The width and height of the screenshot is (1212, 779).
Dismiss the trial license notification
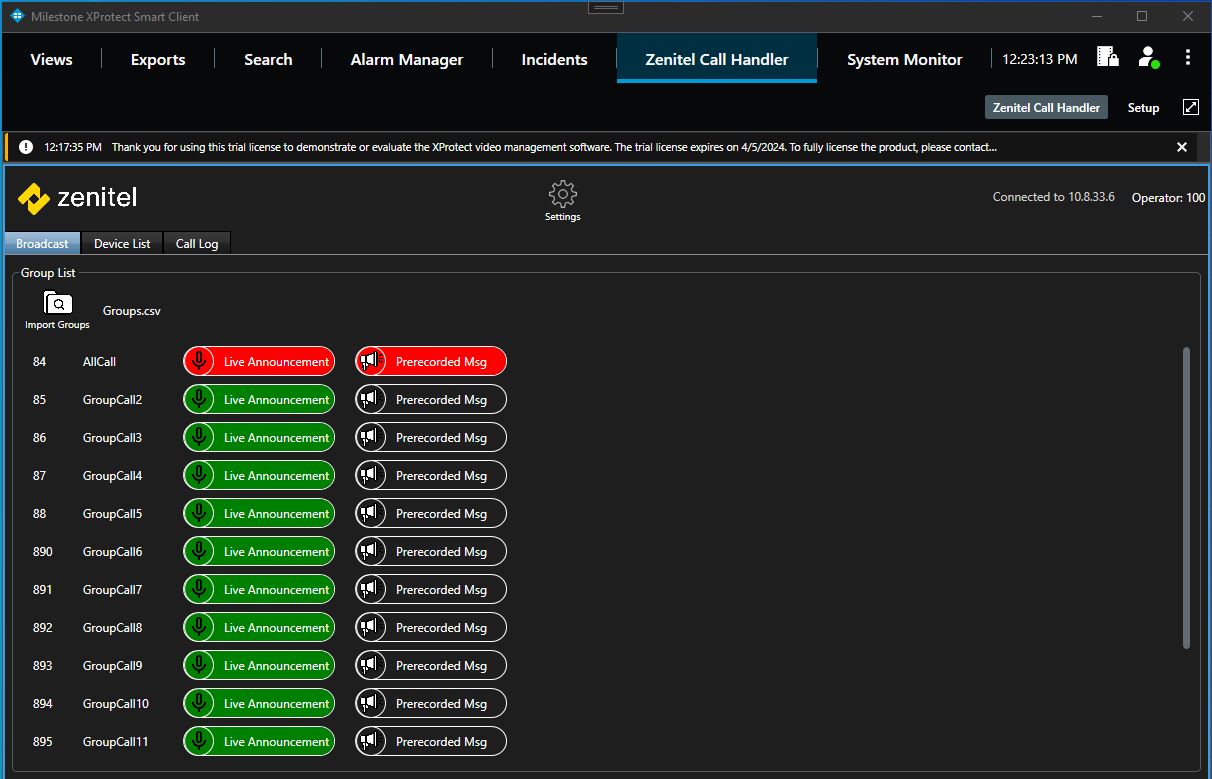(1181, 147)
